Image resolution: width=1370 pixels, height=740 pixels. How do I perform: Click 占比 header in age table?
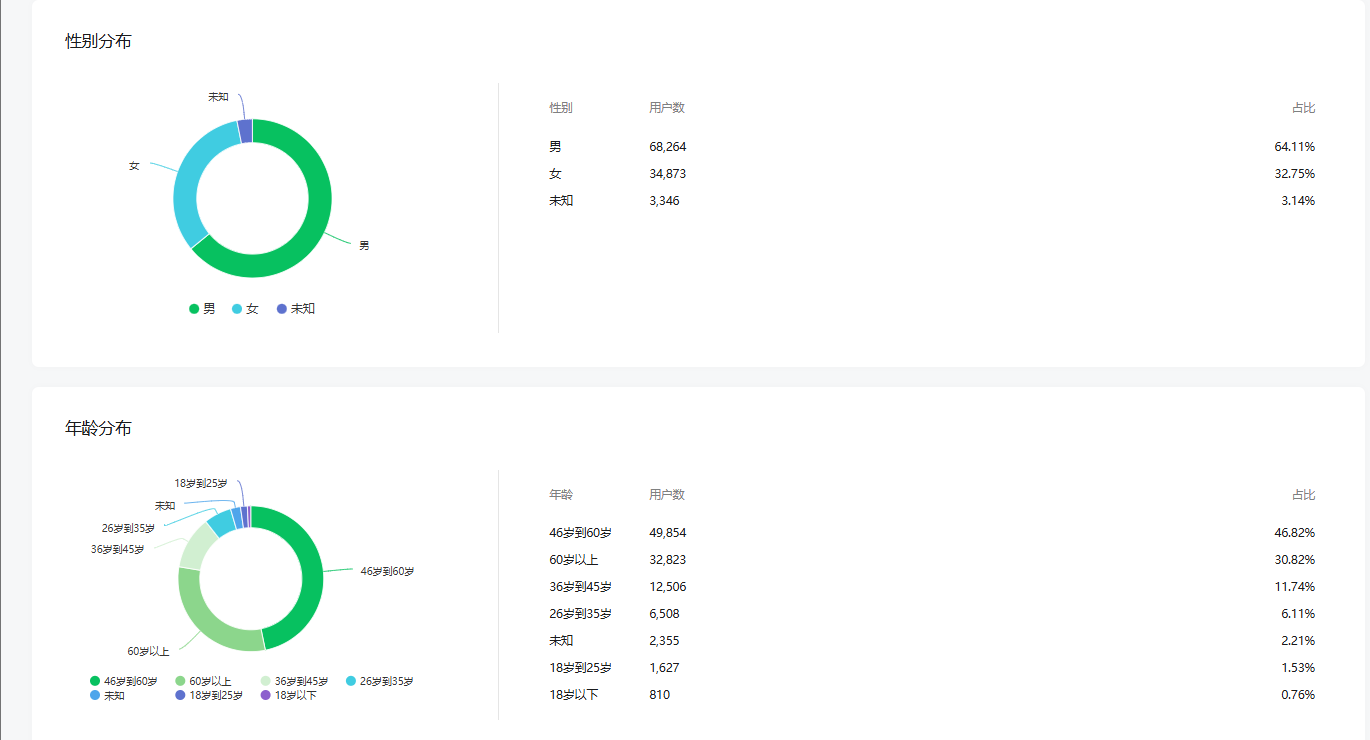click(x=1303, y=495)
